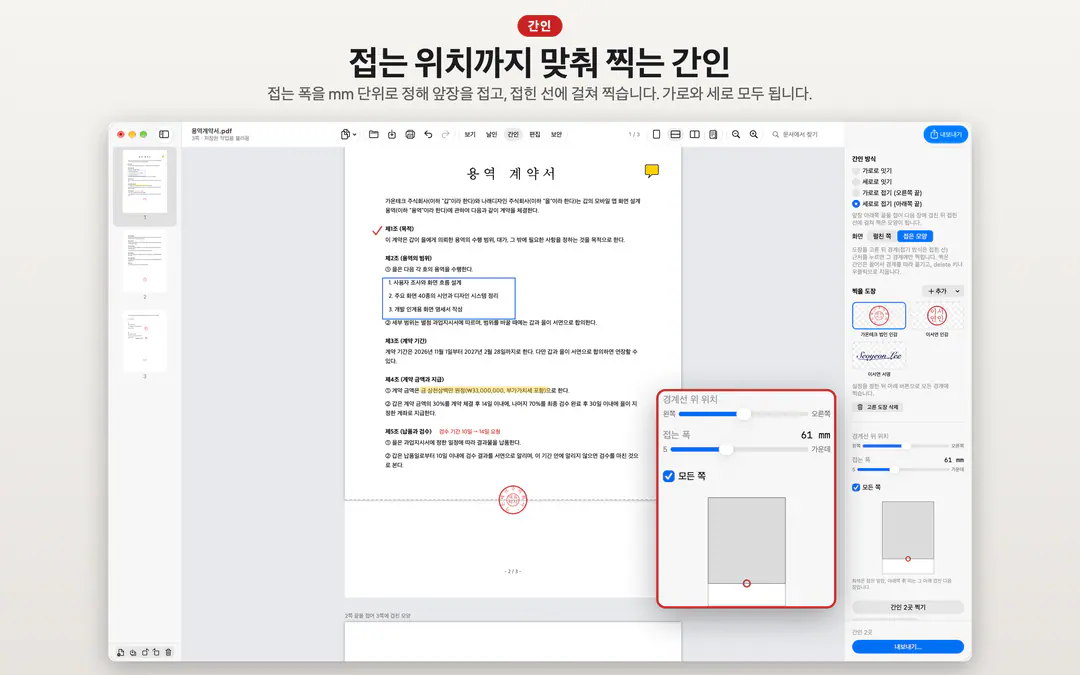1080x675 pixels.
Task: Click the print icon in toolbar
Action: [x=410, y=134]
